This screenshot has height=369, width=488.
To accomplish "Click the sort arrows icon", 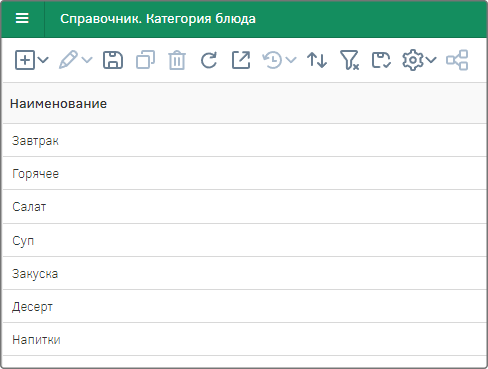I will [317, 60].
